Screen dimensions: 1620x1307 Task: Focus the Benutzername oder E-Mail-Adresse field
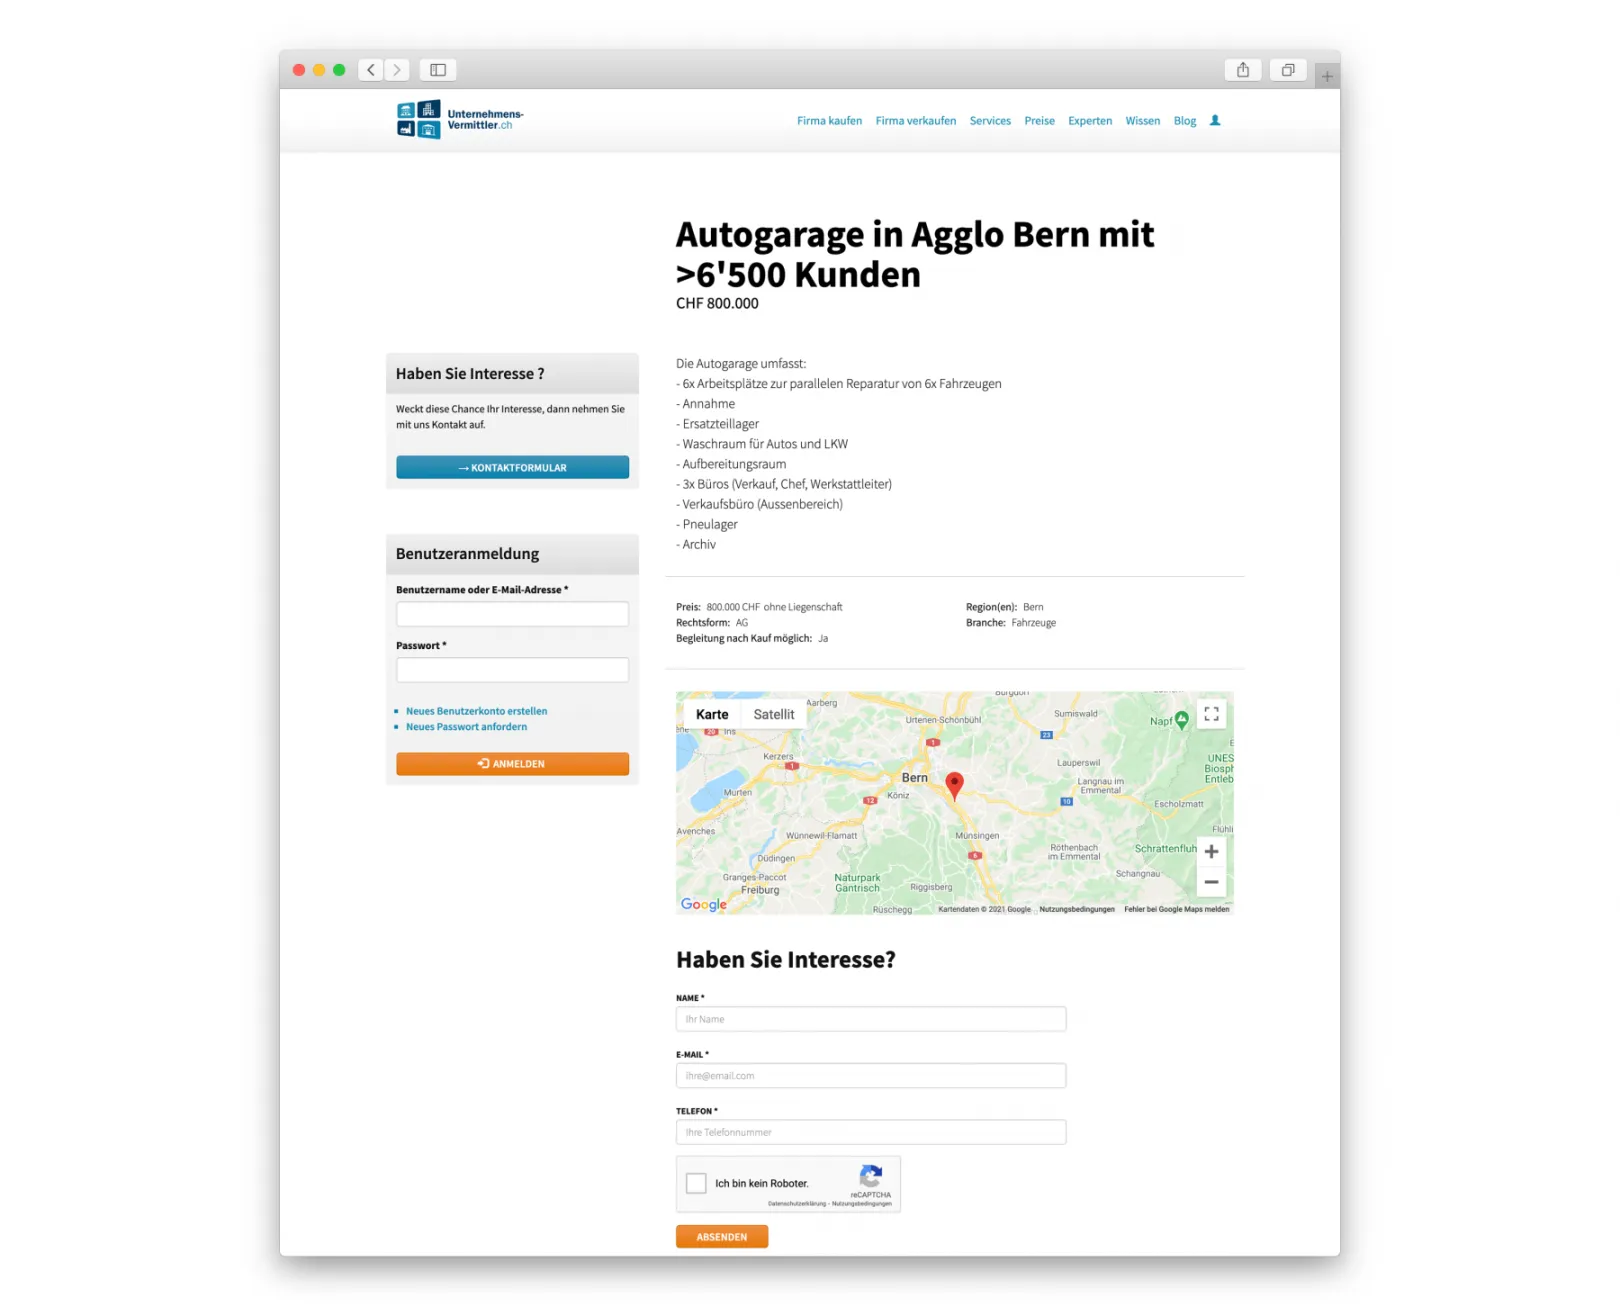point(512,614)
